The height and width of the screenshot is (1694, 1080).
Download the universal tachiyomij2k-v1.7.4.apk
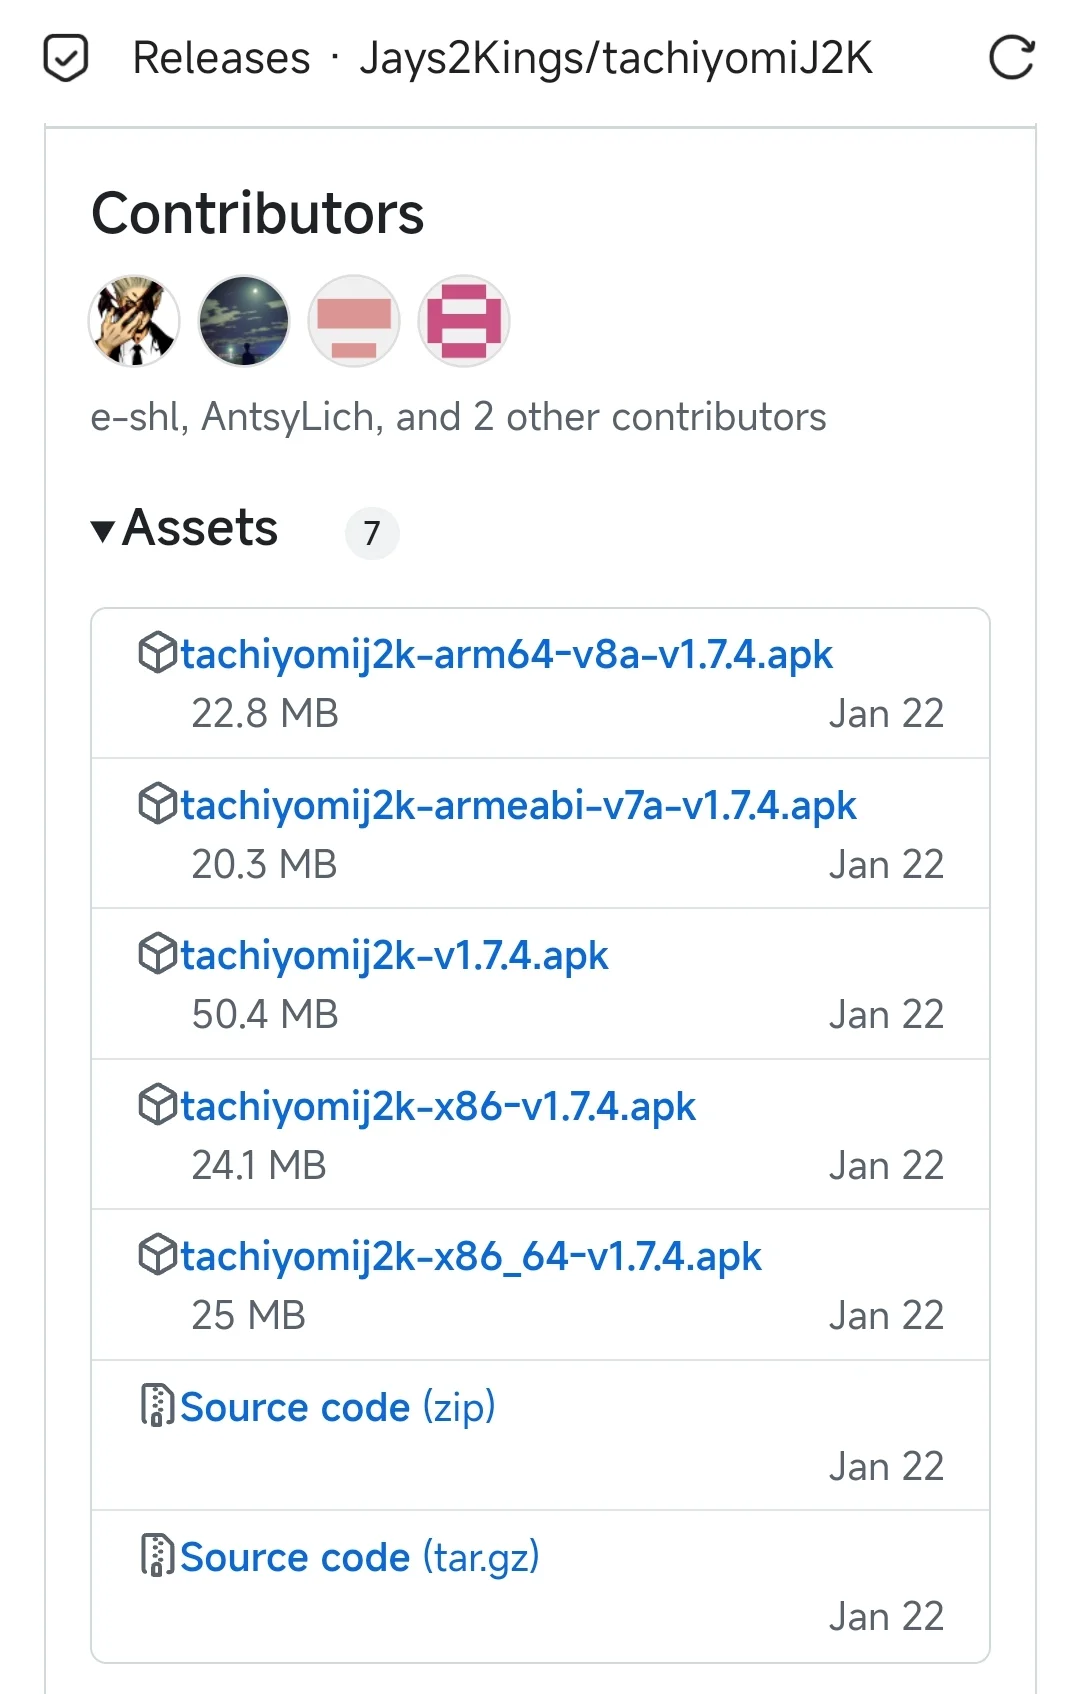[x=394, y=956]
